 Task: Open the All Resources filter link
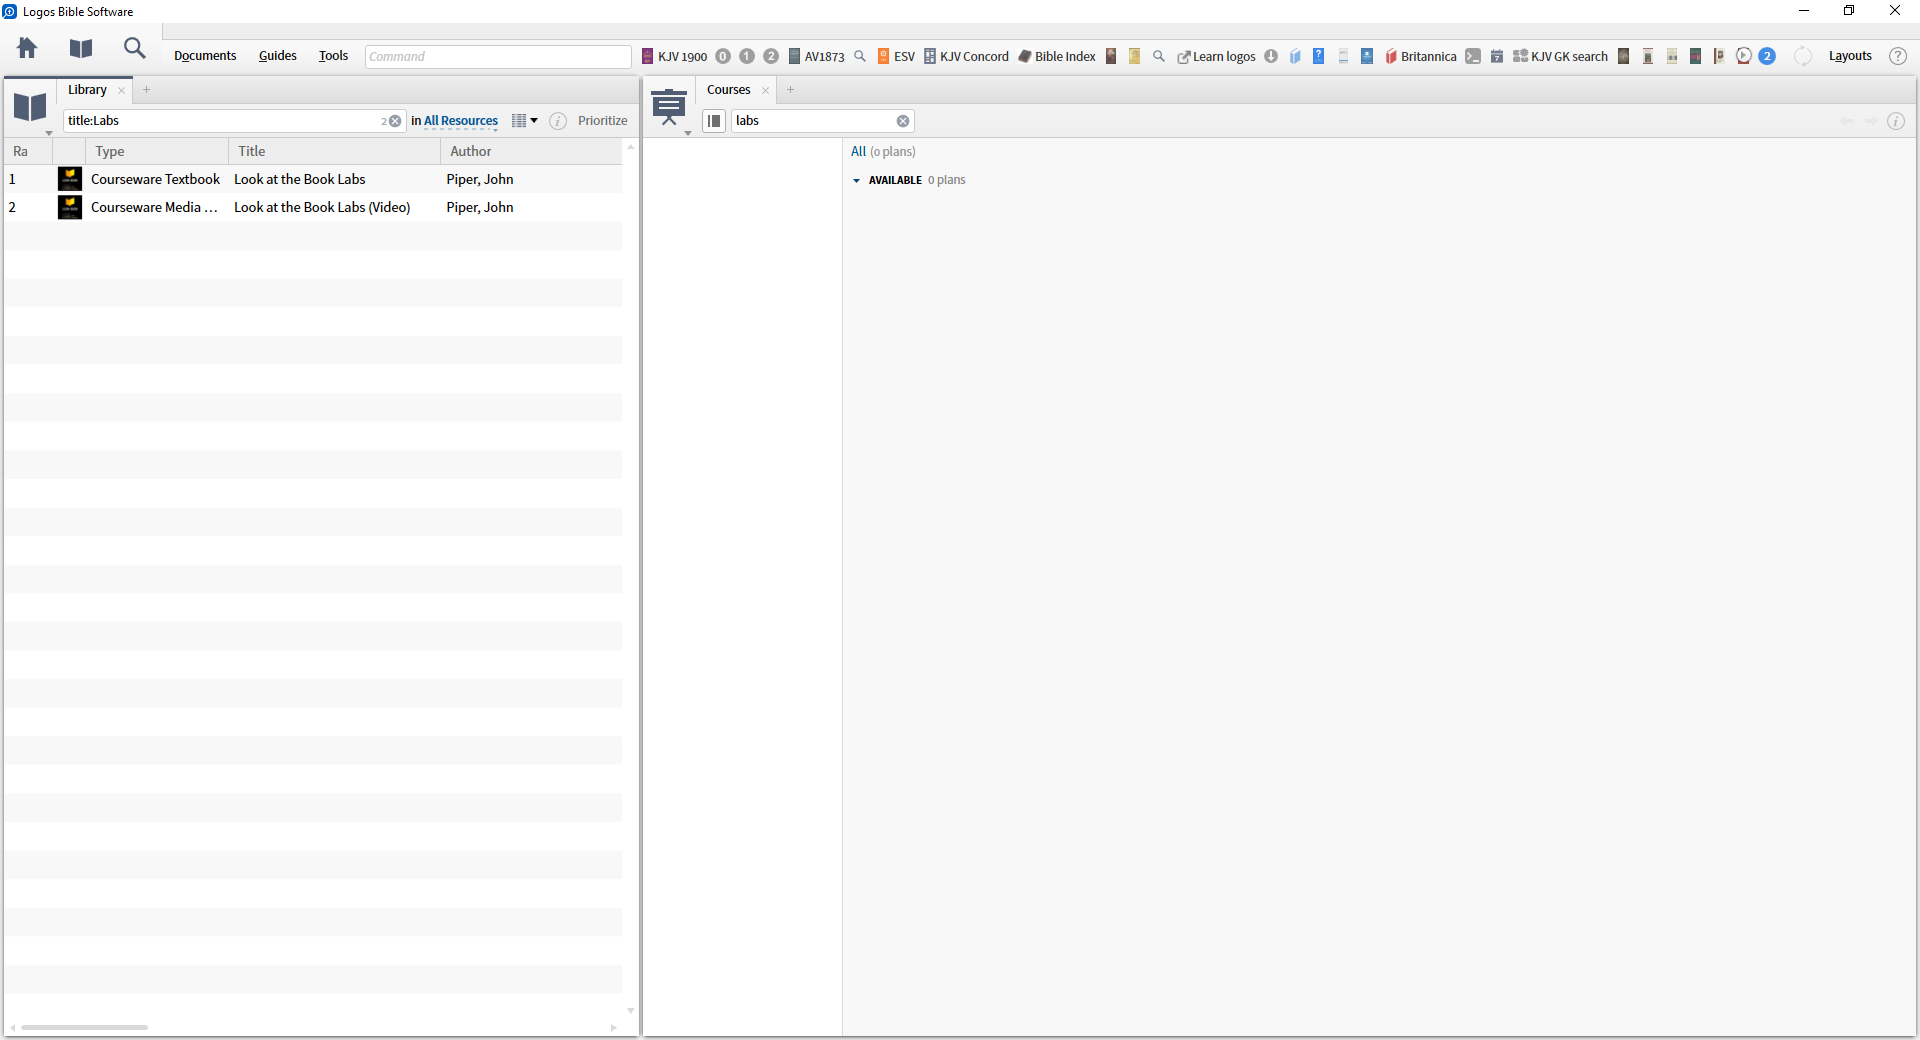click(x=461, y=121)
